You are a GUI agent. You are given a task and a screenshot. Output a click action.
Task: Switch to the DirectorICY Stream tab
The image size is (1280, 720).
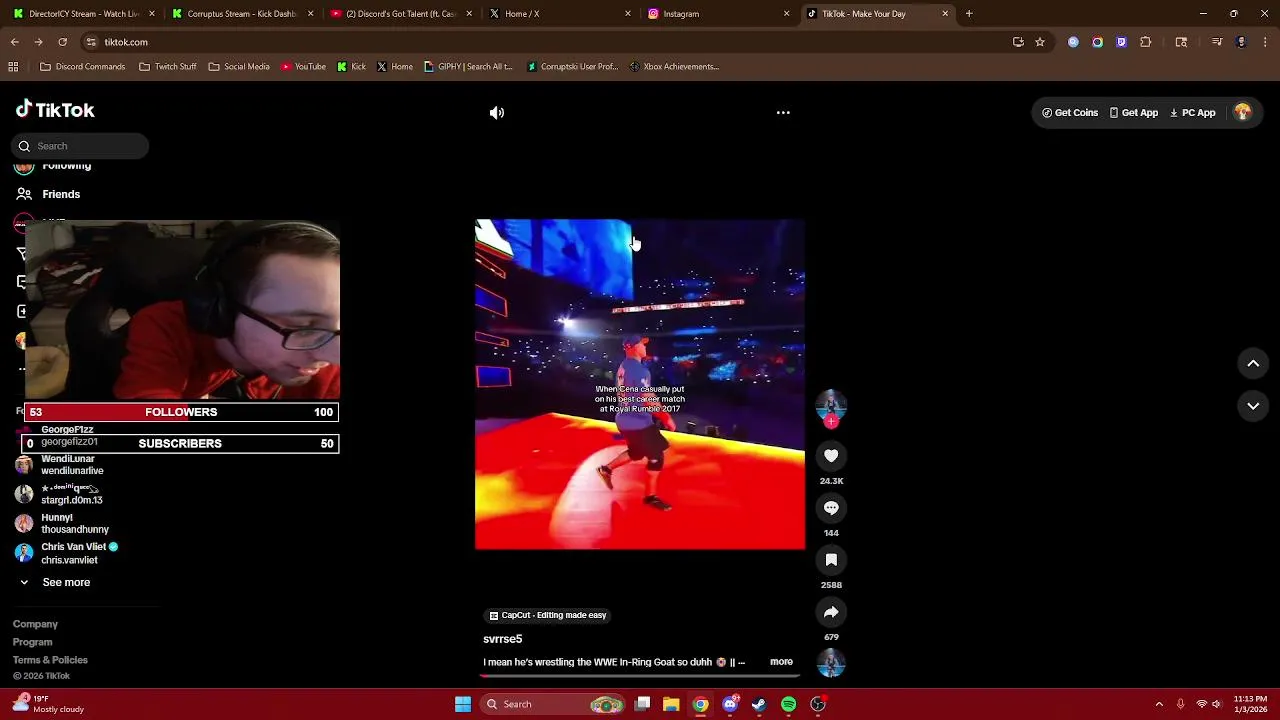tap(83, 14)
